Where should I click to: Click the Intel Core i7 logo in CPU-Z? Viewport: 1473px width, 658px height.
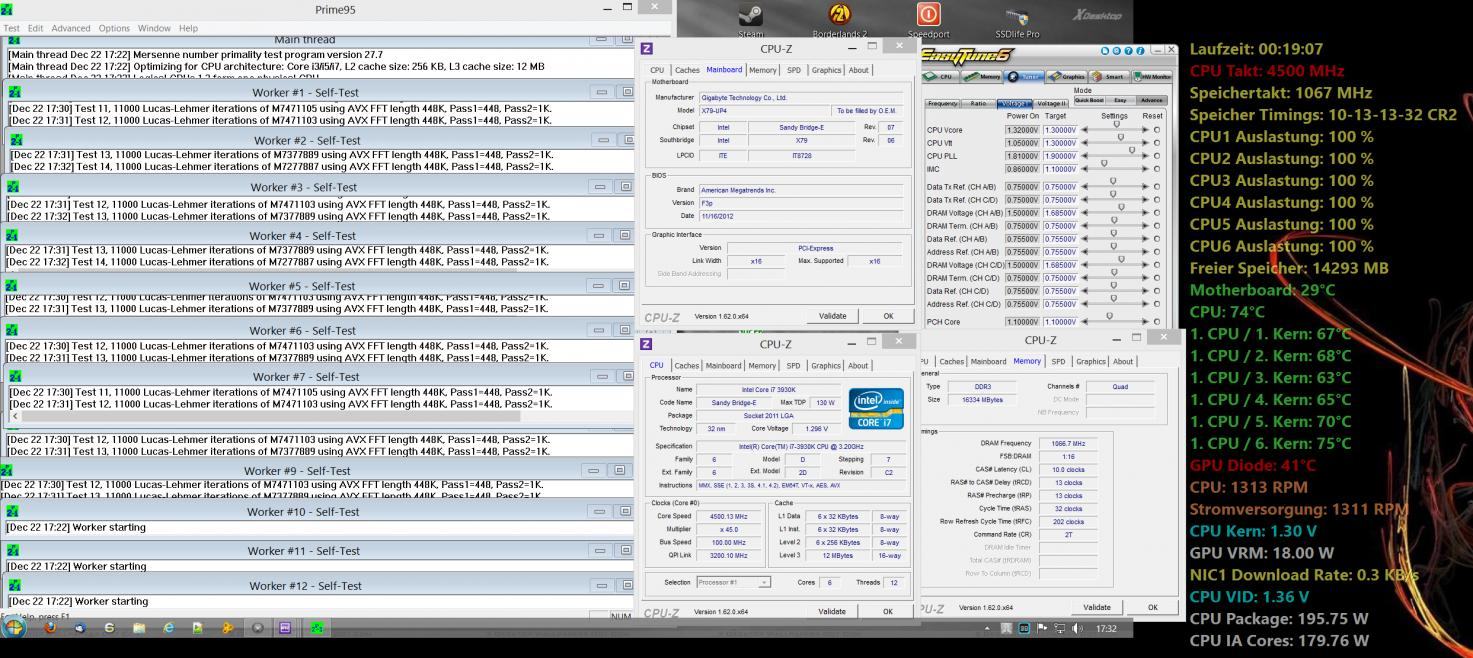[876, 409]
